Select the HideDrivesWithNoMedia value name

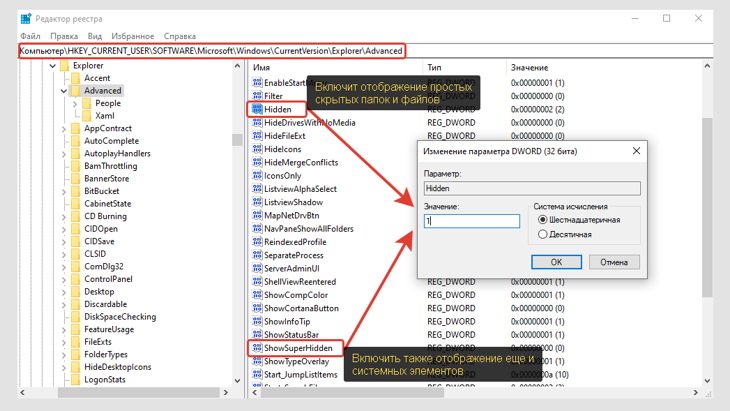click(310, 122)
